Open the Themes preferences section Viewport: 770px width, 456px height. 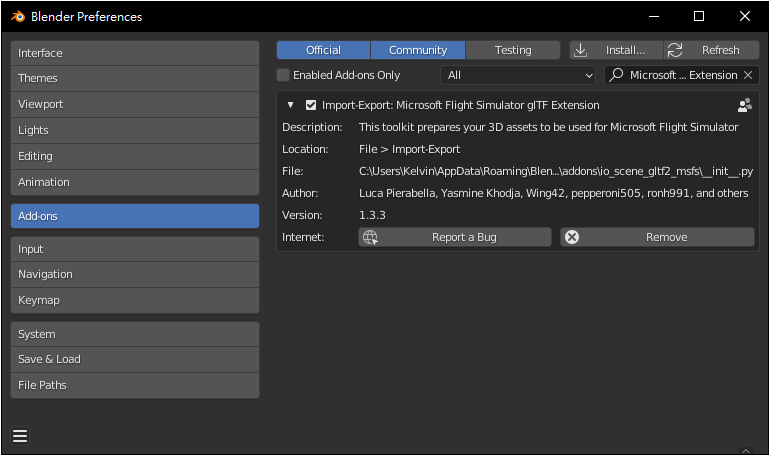[135, 79]
